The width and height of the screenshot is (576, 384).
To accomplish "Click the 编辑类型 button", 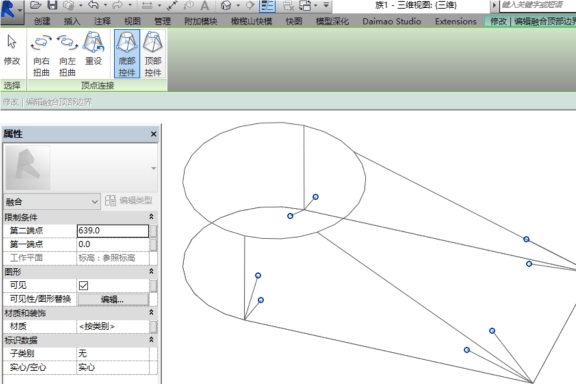I will [x=129, y=200].
